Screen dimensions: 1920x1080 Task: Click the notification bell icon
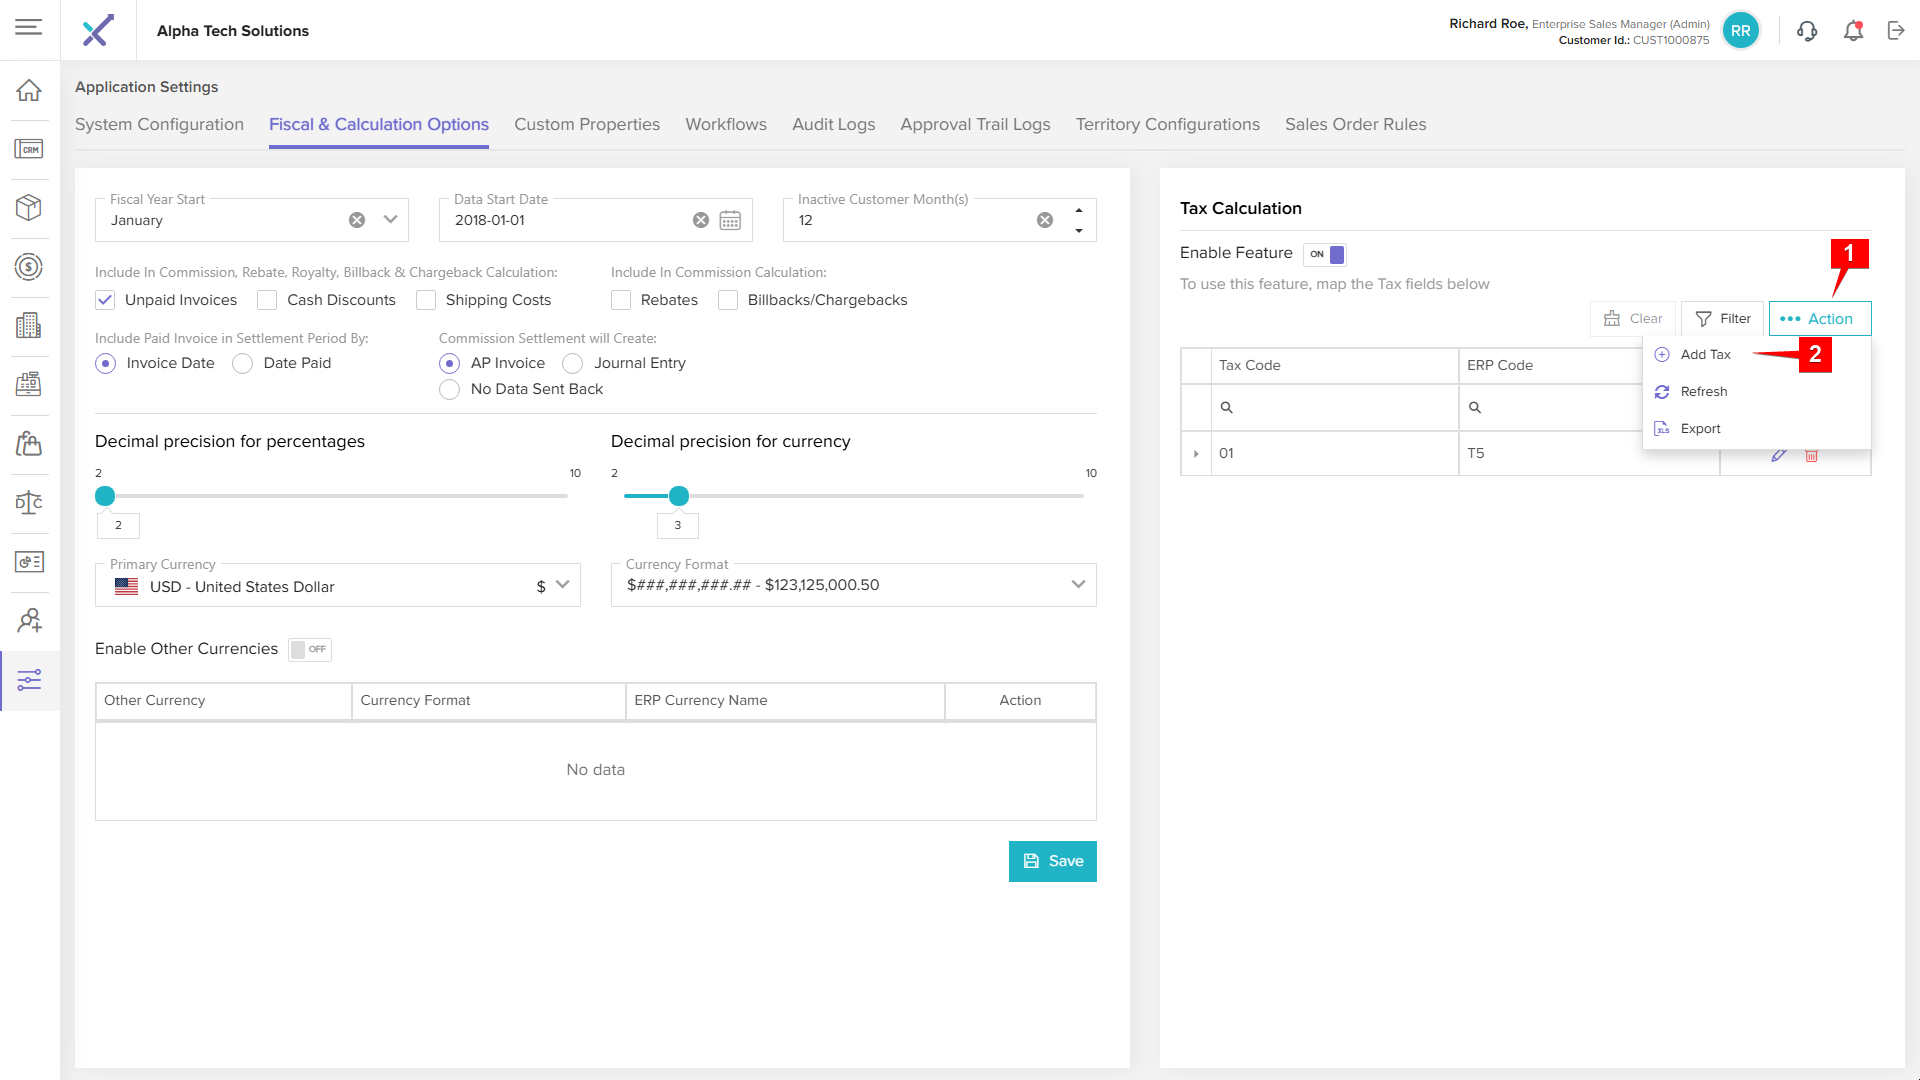[x=1853, y=31]
